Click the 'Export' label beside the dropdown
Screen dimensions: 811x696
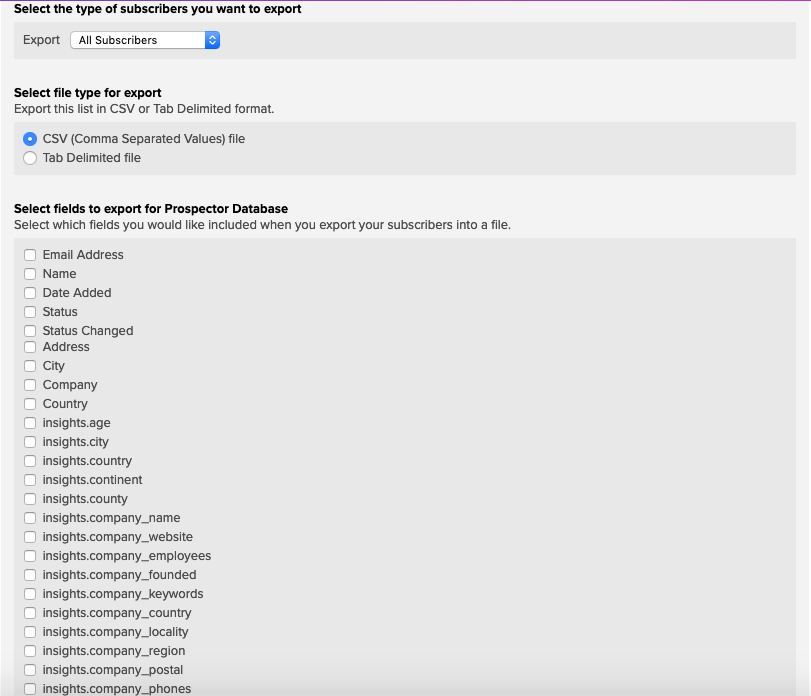pyautogui.click(x=41, y=40)
